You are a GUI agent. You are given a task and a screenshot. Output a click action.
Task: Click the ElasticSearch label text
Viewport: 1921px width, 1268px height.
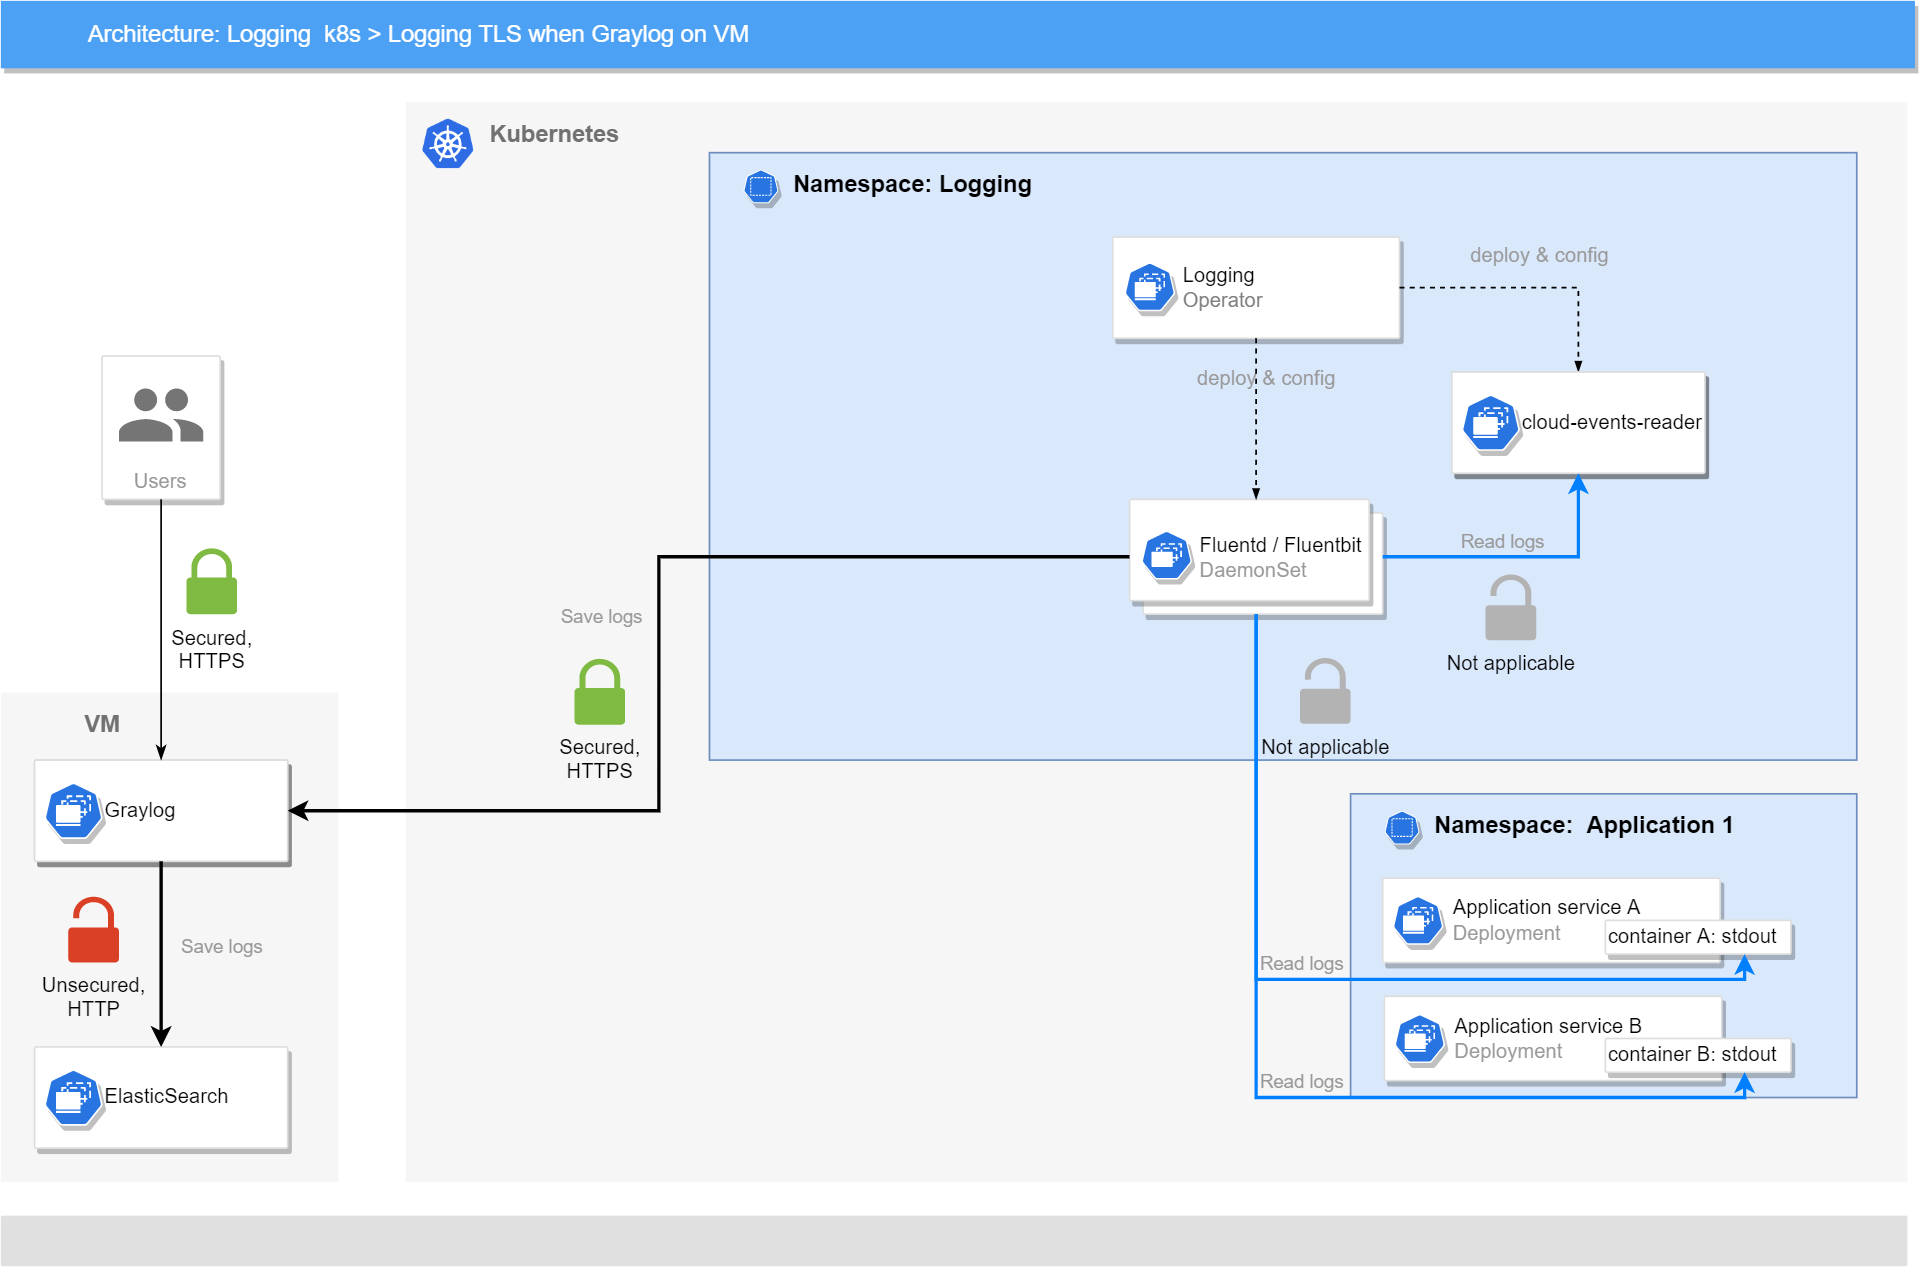166,1097
